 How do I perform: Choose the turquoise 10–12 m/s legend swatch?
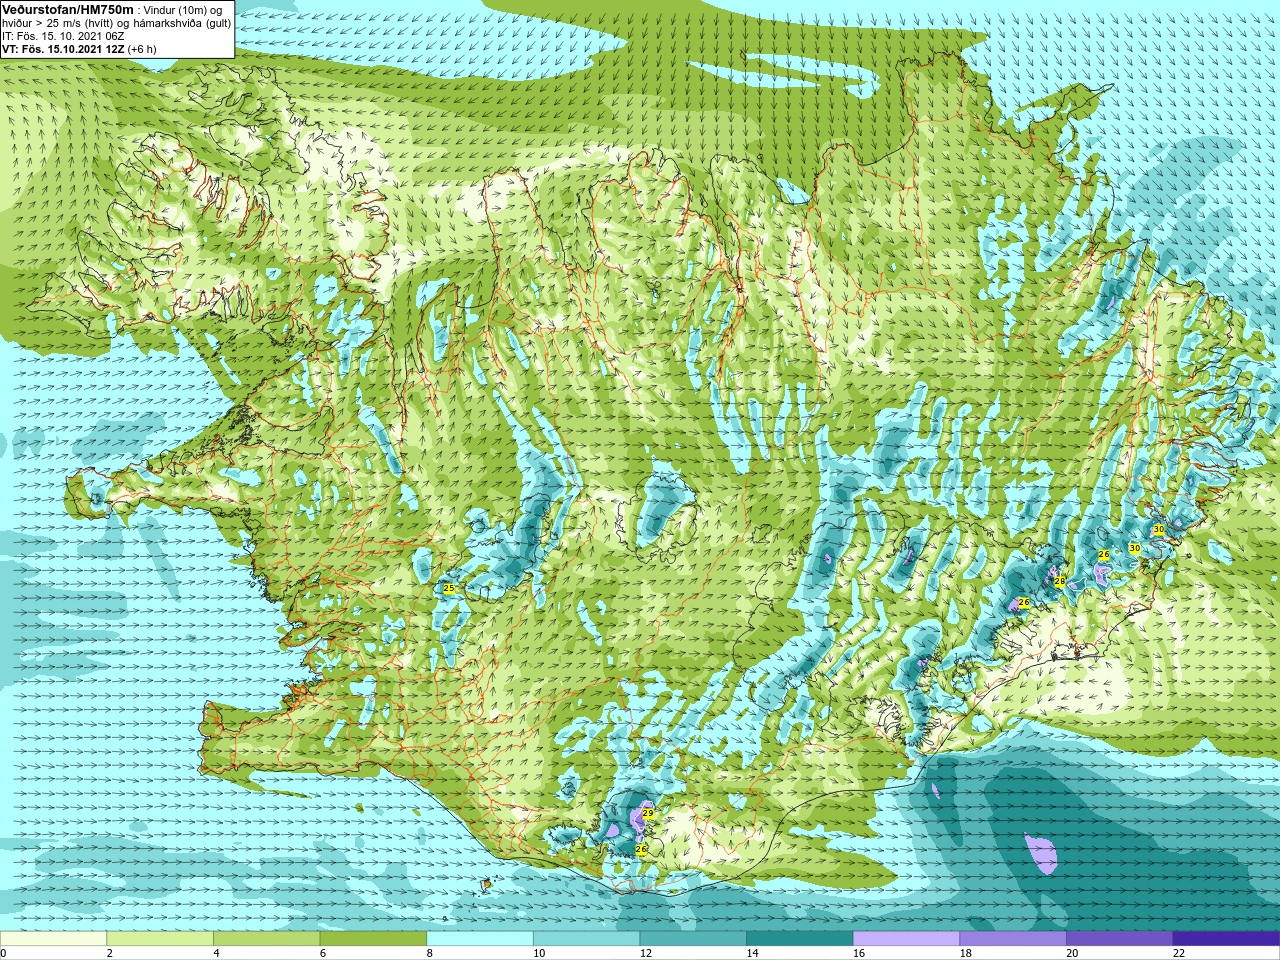click(586, 939)
